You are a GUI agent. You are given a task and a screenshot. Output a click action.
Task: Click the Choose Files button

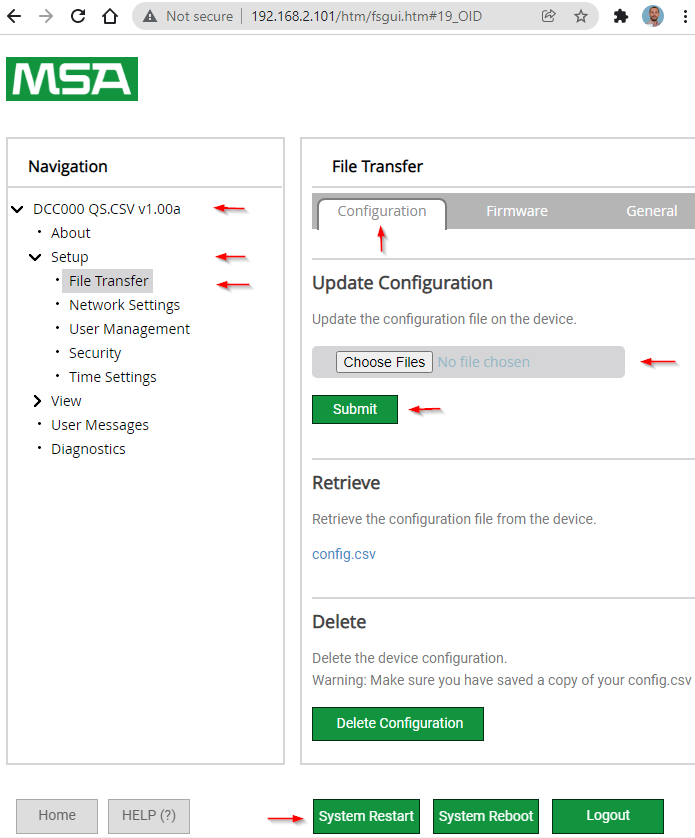pyautogui.click(x=384, y=362)
